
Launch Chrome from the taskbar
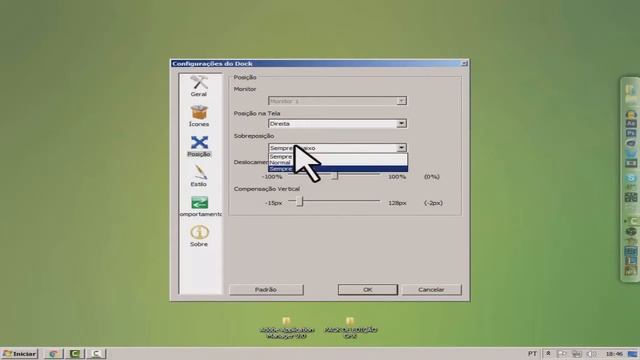click(53, 353)
